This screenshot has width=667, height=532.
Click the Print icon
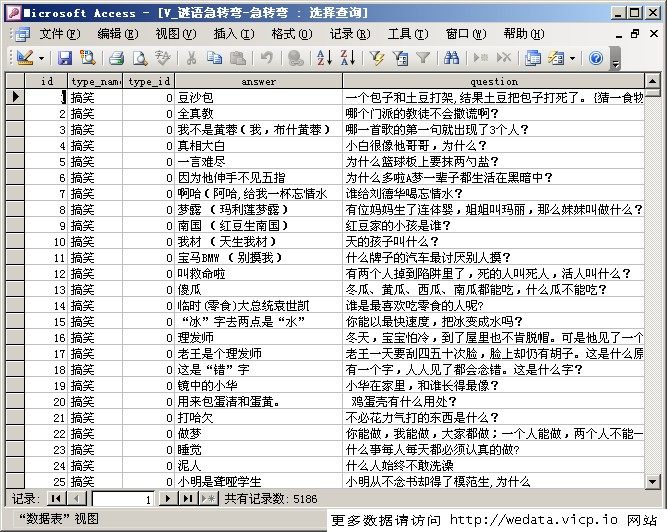click(116, 58)
